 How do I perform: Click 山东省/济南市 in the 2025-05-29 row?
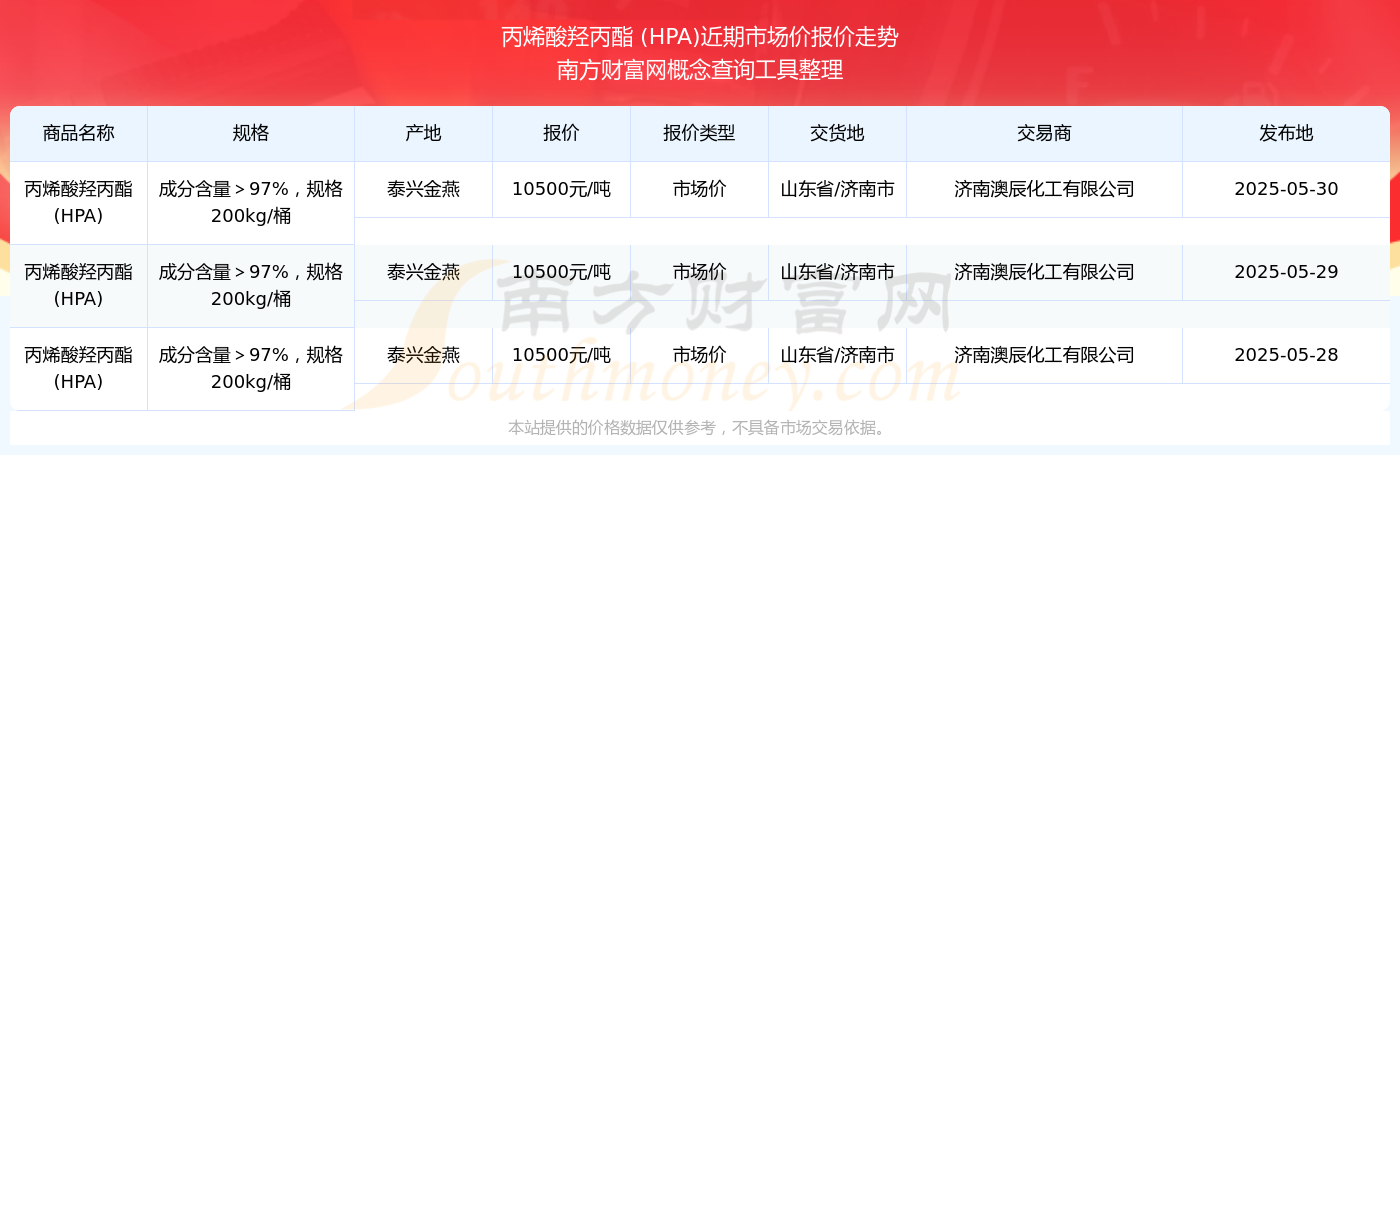tap(838, 273)
